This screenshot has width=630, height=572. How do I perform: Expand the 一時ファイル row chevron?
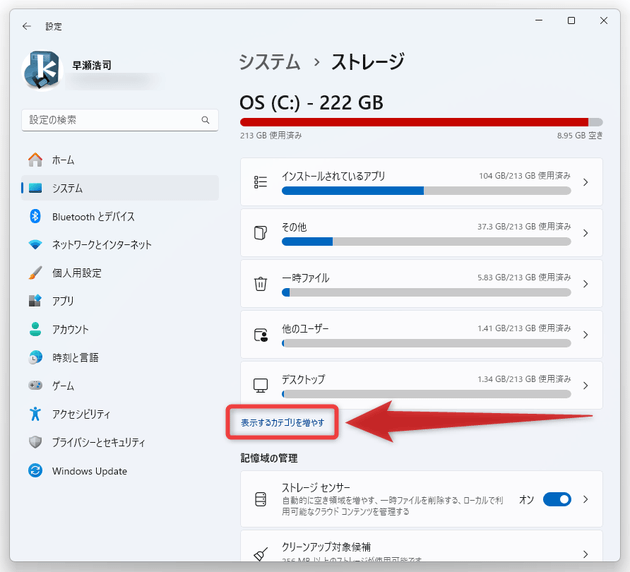(x=585, y=284)
